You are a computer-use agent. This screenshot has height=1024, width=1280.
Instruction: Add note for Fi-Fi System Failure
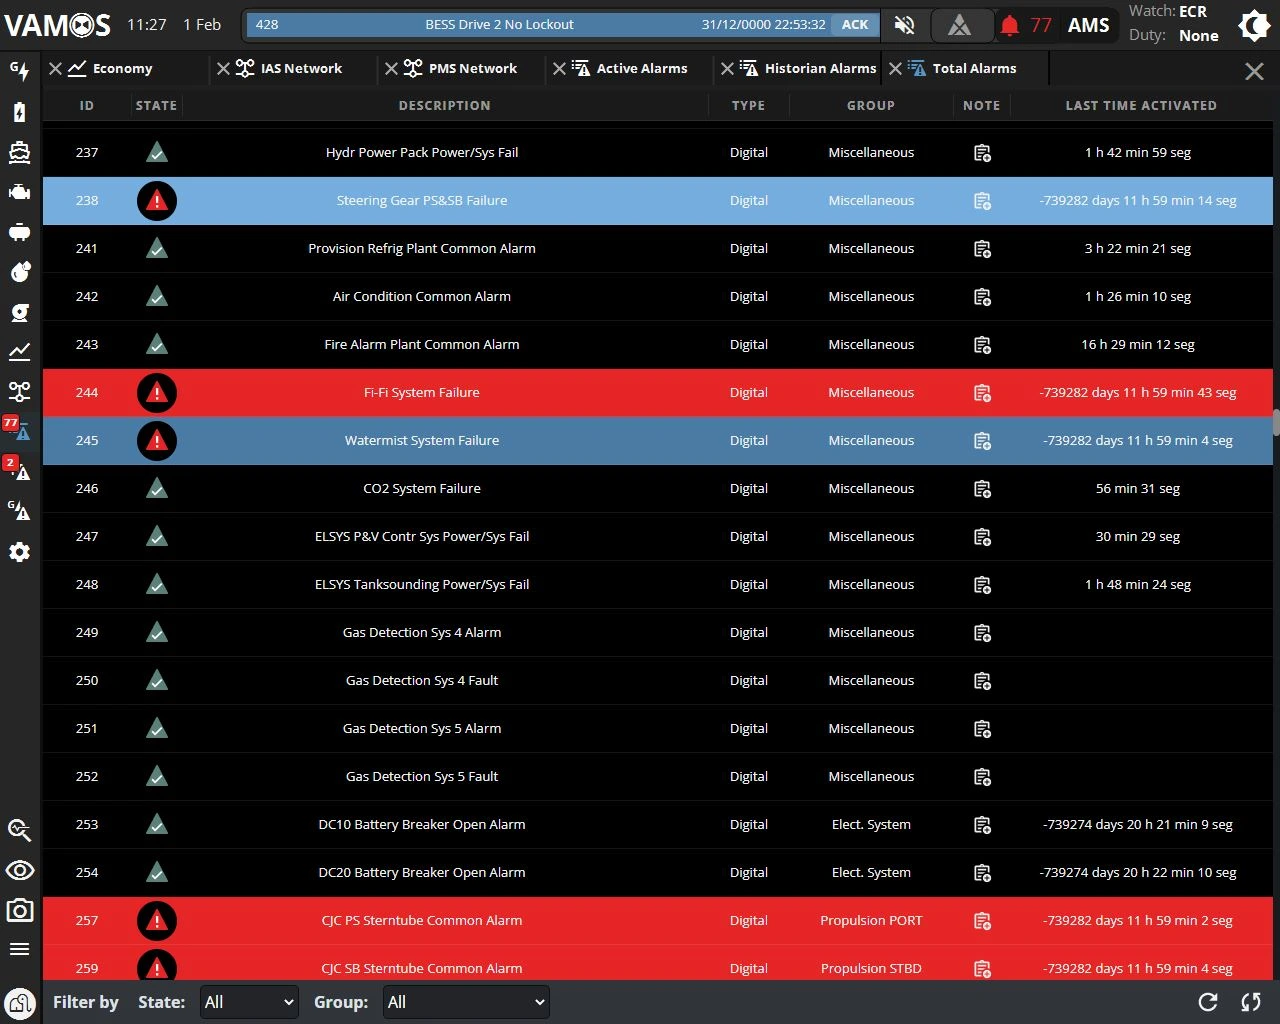coord(982,393)
